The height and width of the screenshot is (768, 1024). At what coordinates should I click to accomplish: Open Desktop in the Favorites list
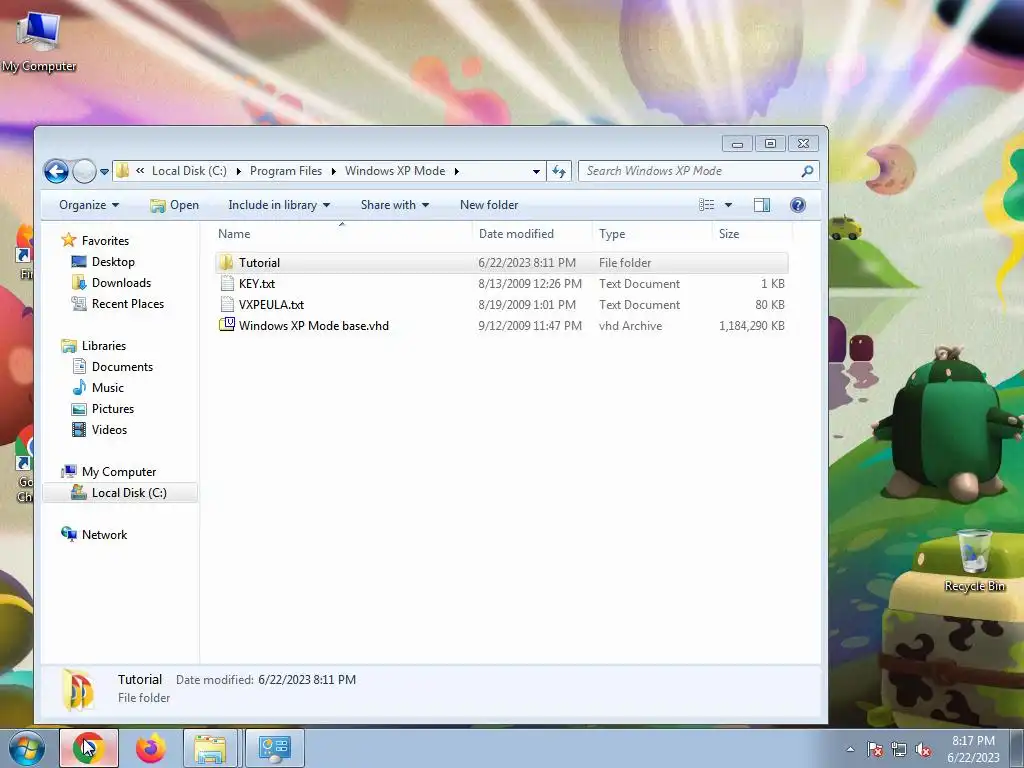pyautogui.click(x=113, y=262)
